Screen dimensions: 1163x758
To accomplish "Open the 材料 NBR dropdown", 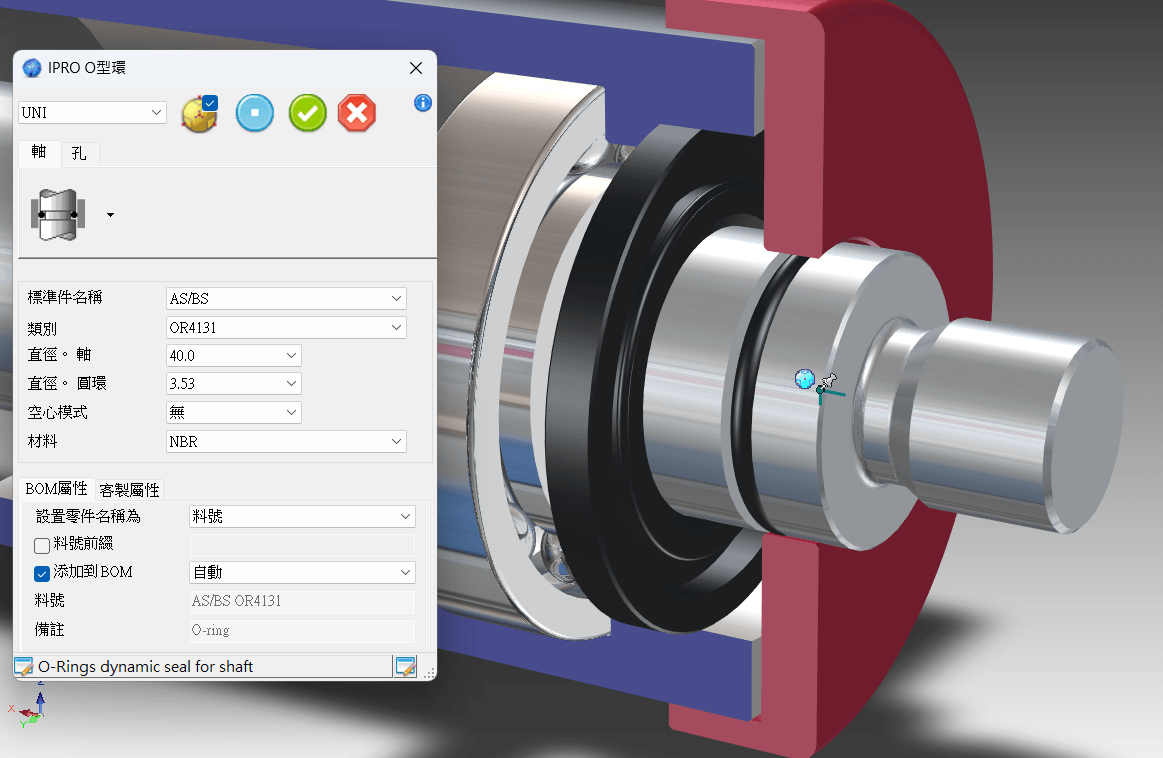I will coord(286,441).
